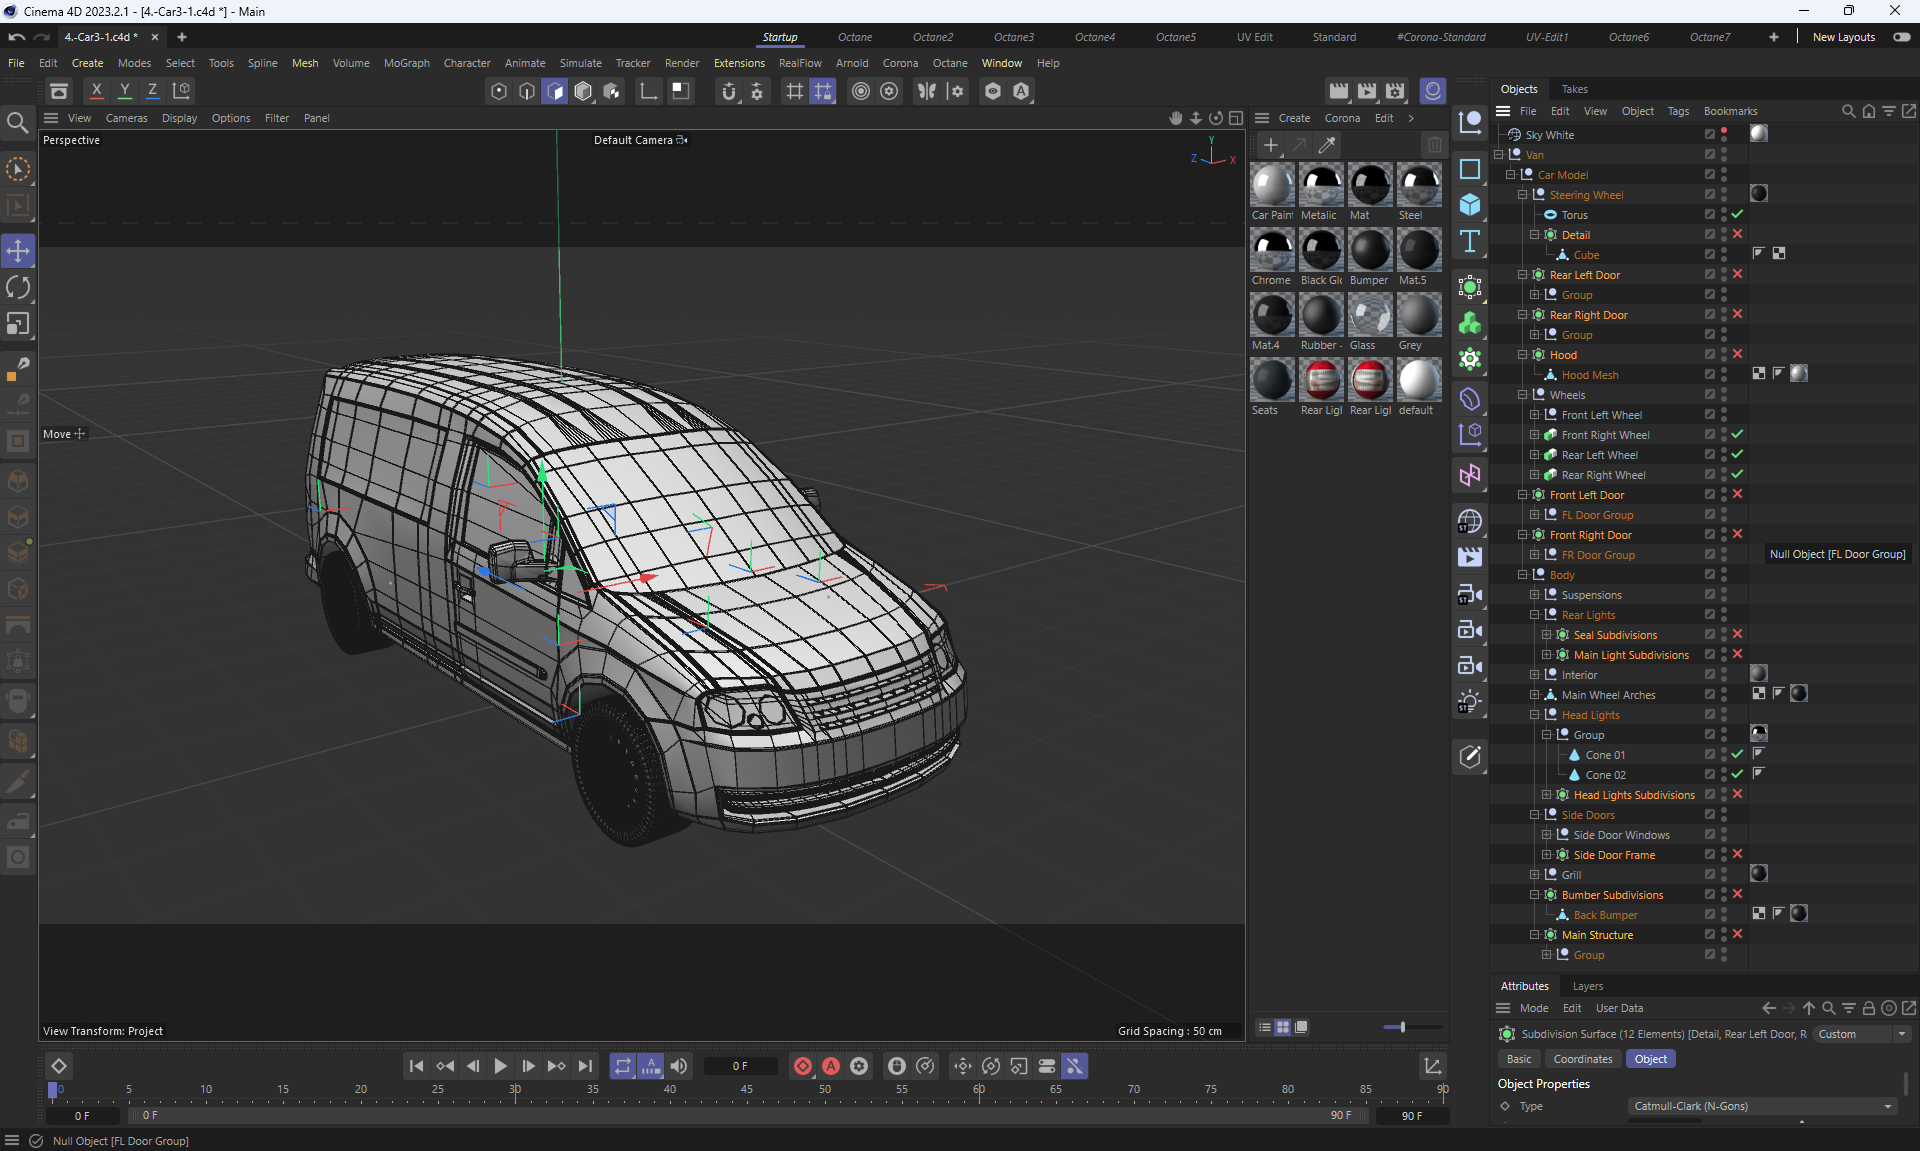Add a Cube primitive from the palette
The width and height of the screenshot is (1920, 1151).
tap(1469, 205)
